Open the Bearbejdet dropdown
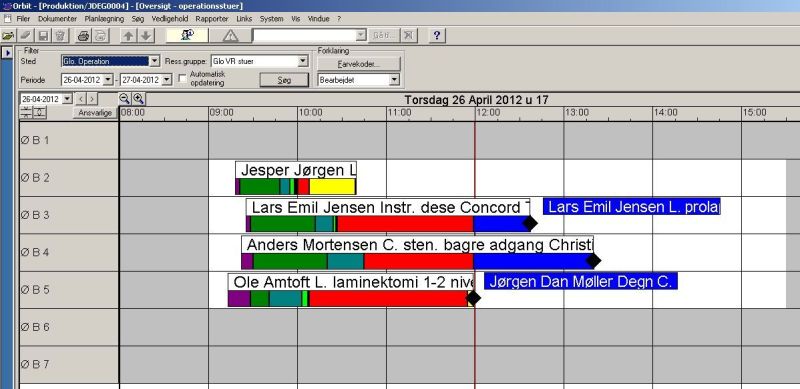 click(394, 80)
